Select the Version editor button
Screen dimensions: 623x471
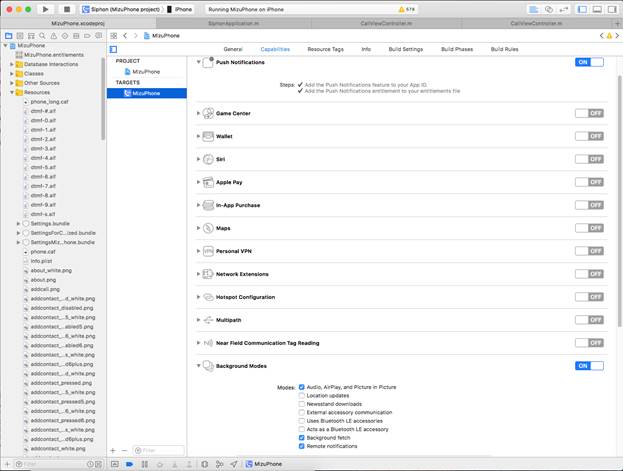(x=563, y=9)
